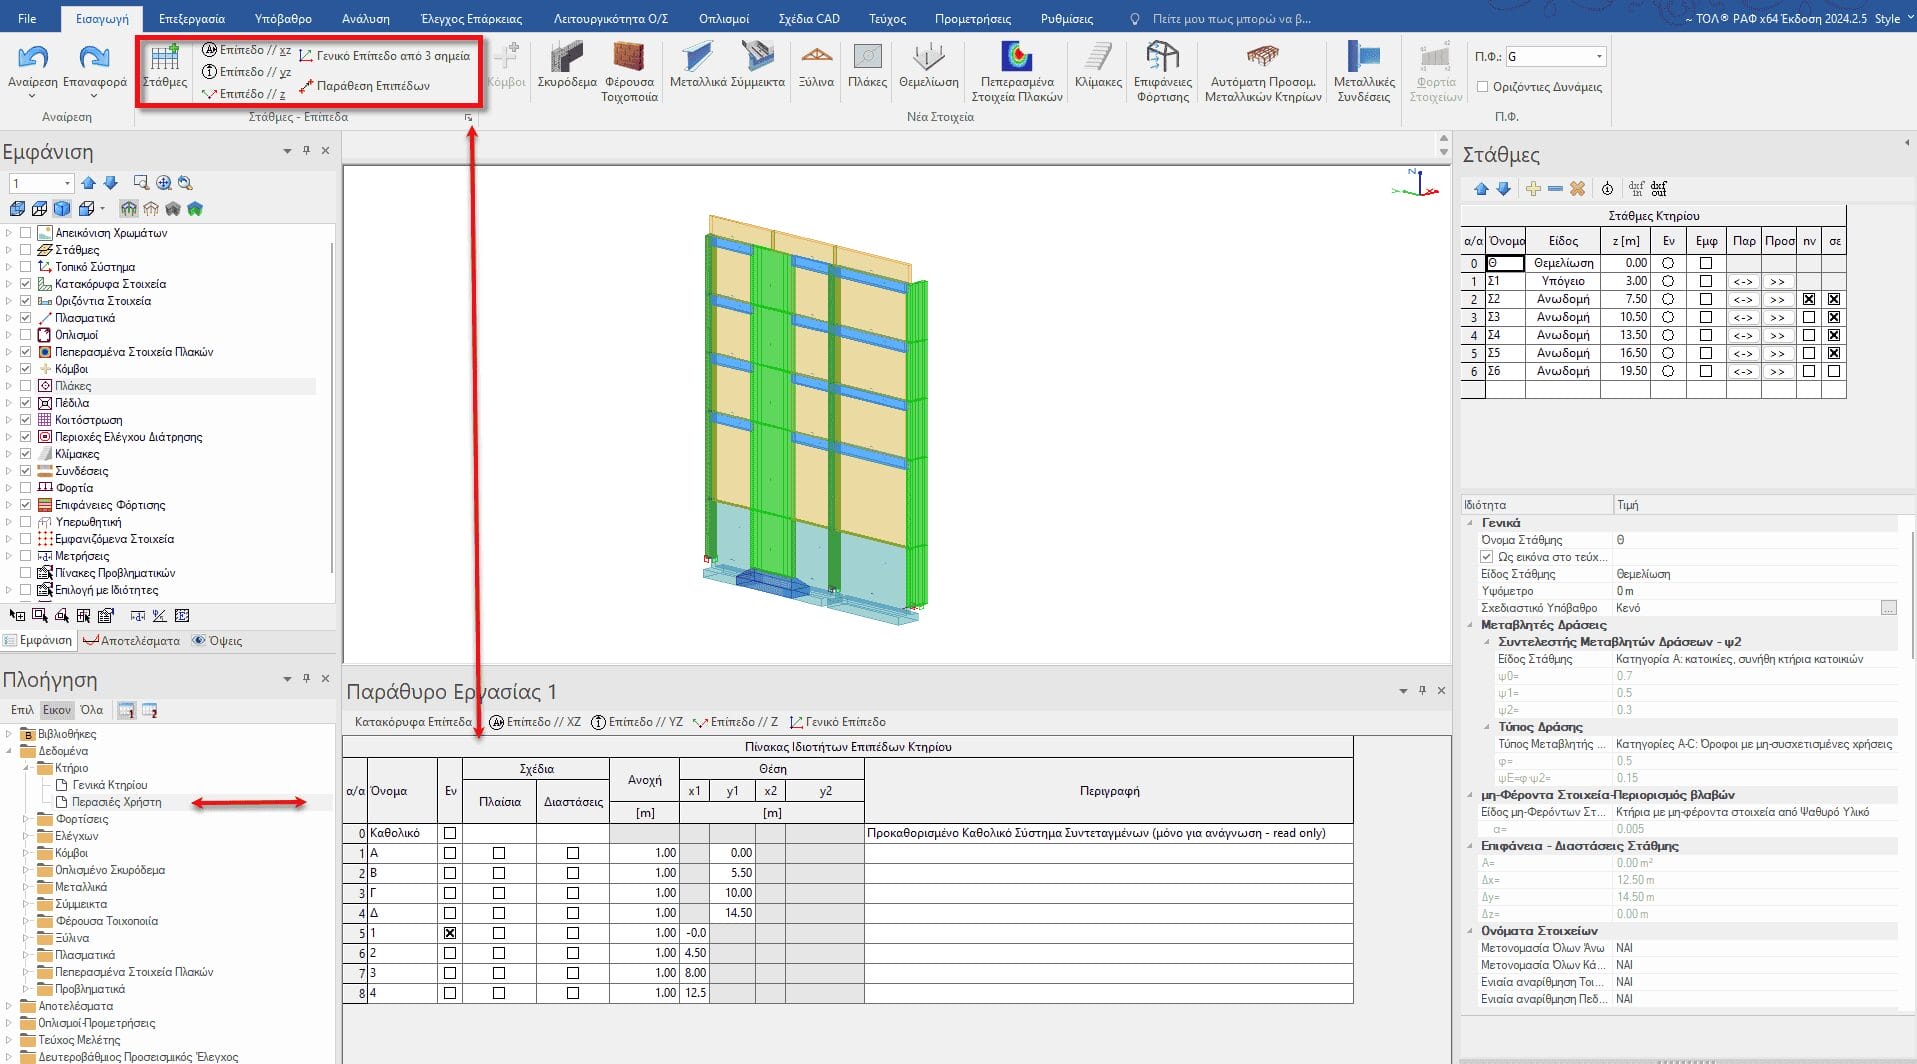Viewport: 1917px width, 1064px height.
Task: Click the Παράθεση Επιπέδων button
Action: [372, 86]
